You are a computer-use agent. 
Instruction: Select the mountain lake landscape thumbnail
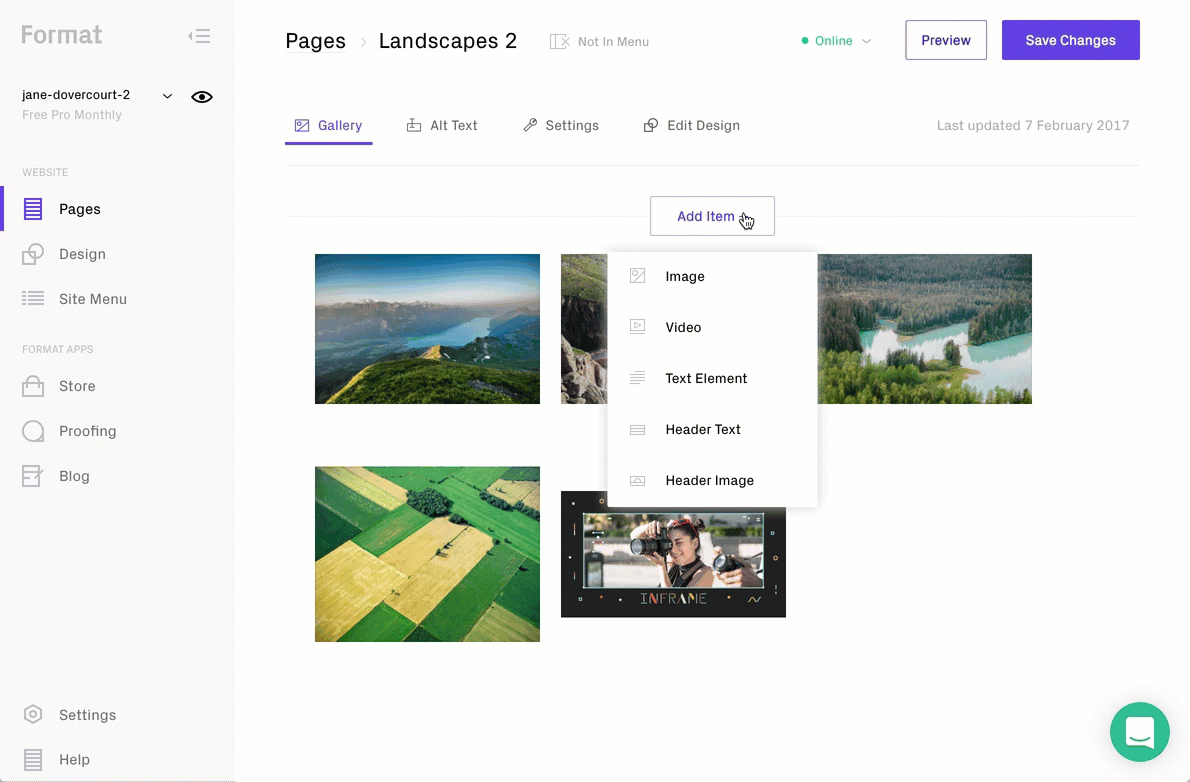(x=427, y=329)
